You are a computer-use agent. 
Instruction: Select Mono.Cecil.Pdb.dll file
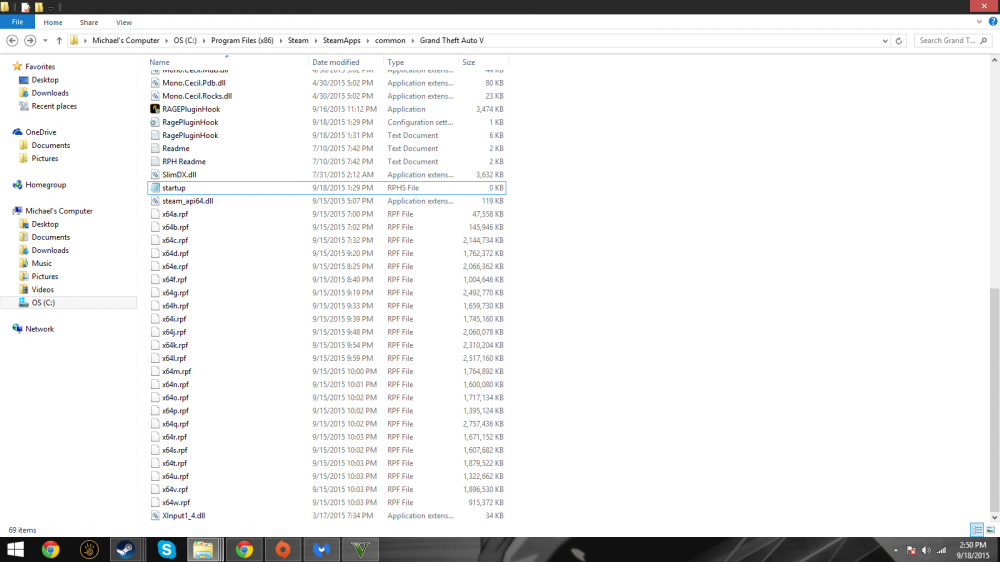(x=327, y=83)
